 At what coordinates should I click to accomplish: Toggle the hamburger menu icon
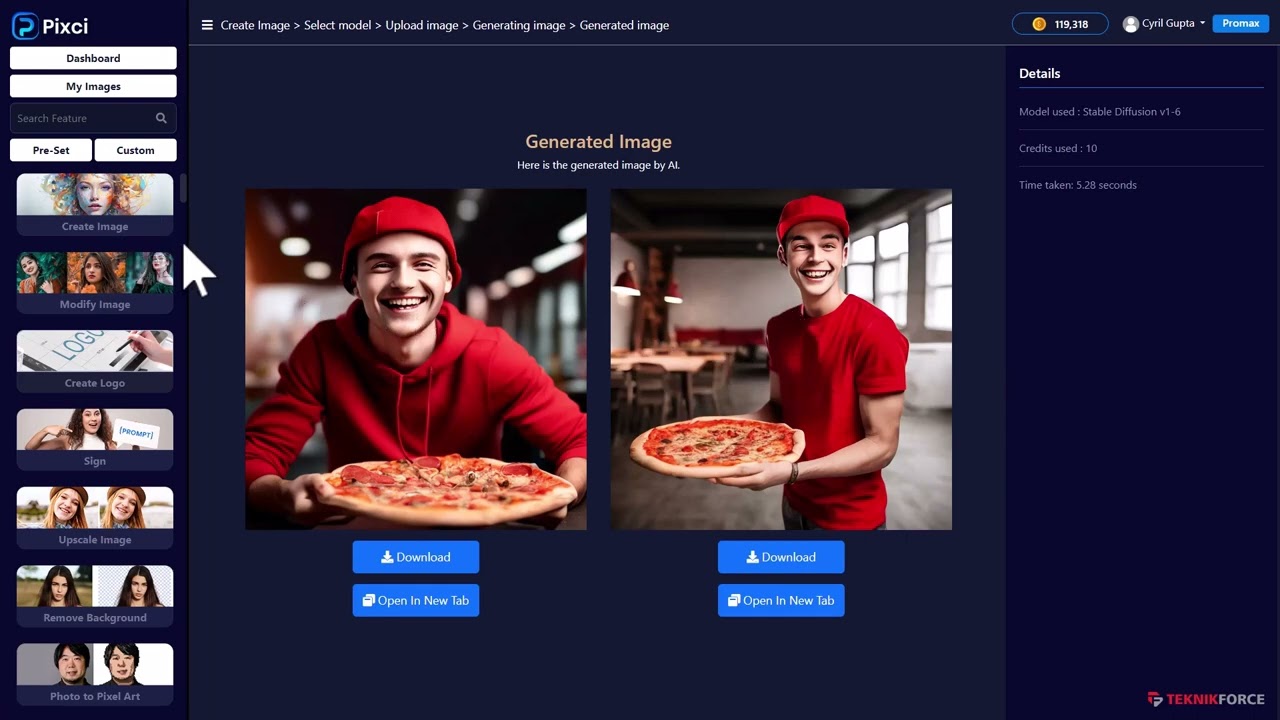[207, 25]
